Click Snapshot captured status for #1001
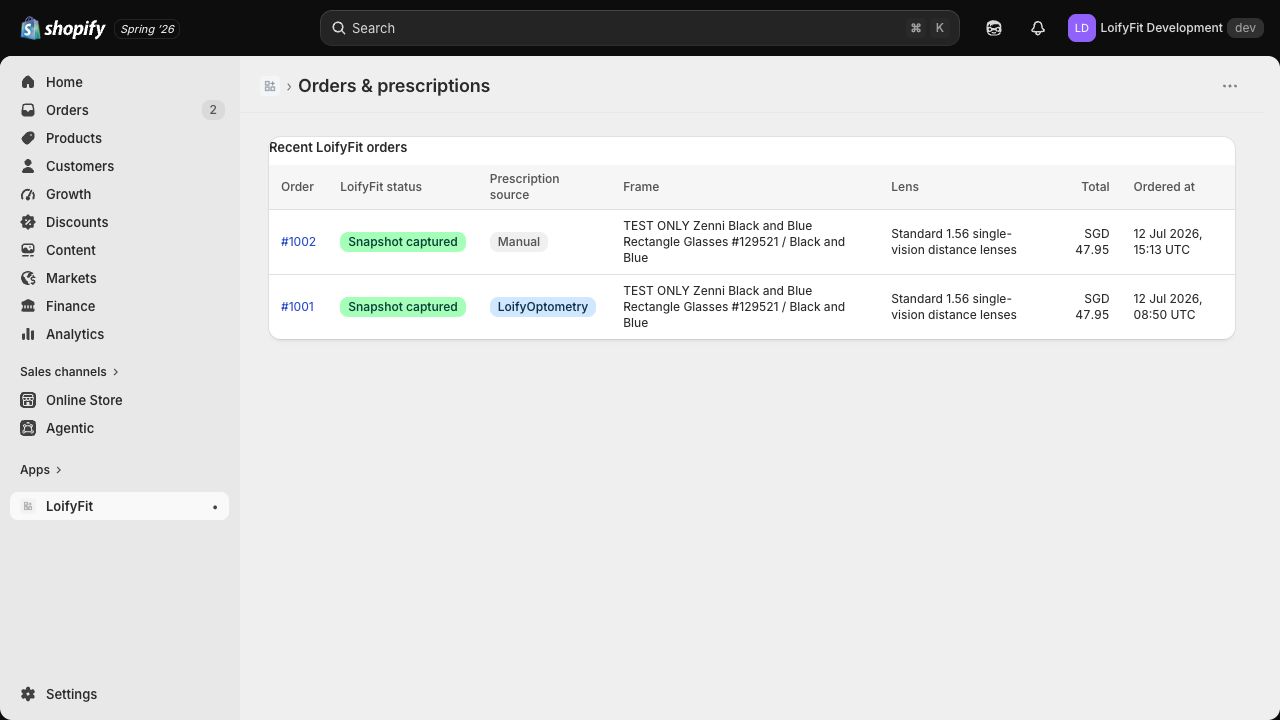 [x=403, y=307]
